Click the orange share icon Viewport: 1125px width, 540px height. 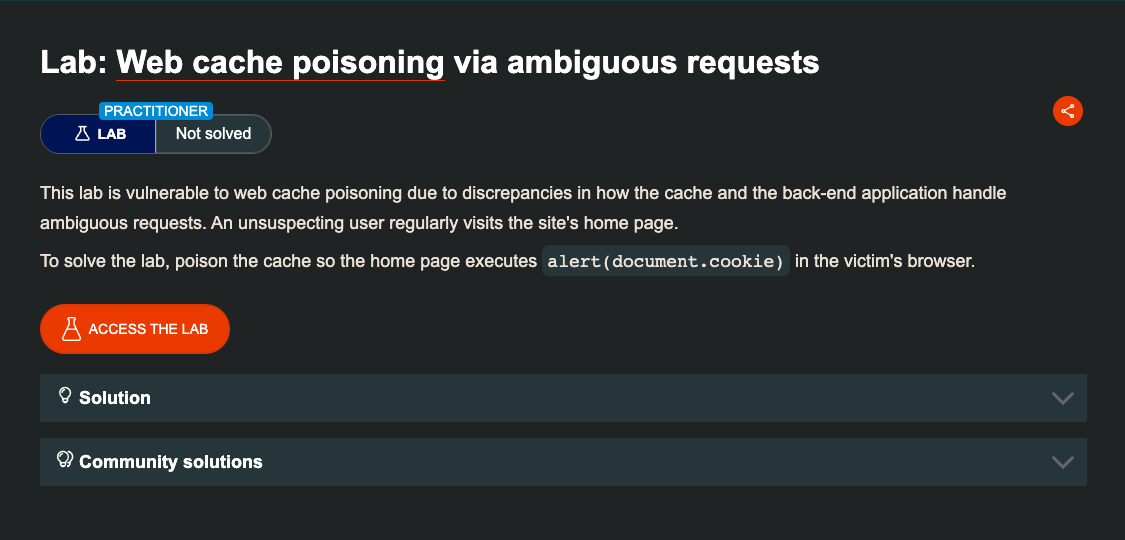click(1068, 111)
